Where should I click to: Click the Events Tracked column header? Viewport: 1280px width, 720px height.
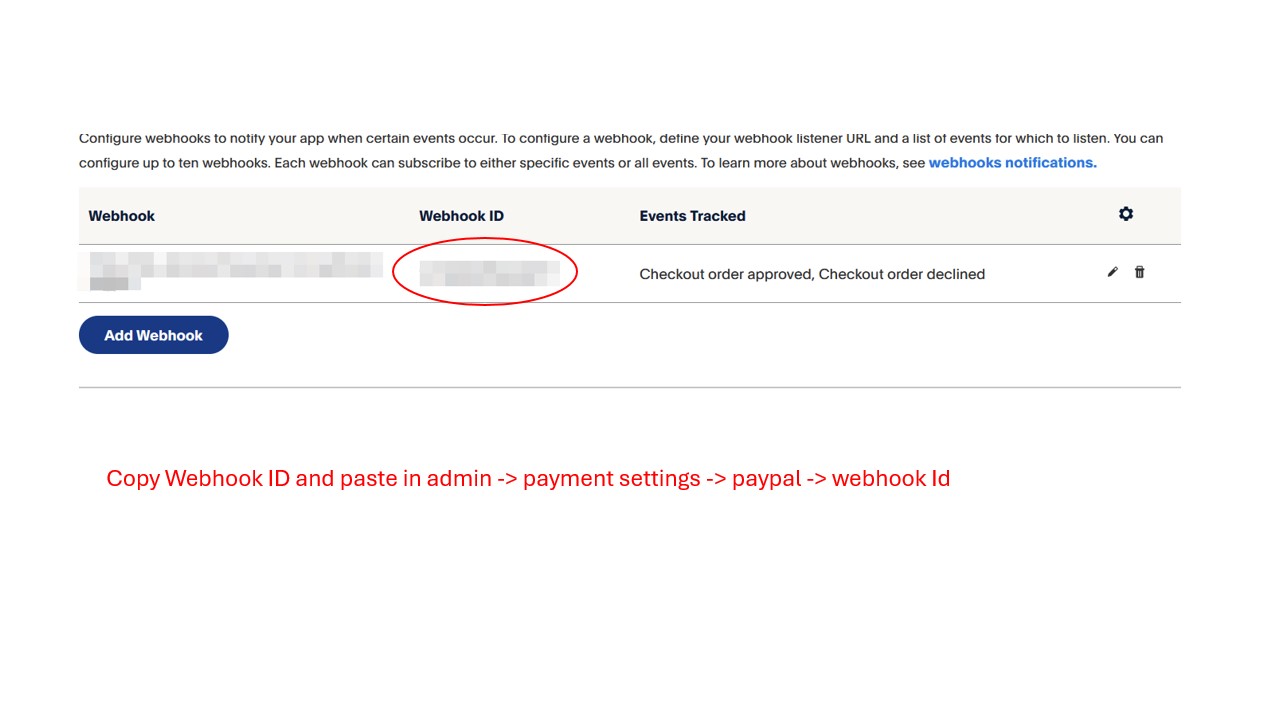pyautogui.click(x=692, y=215)
